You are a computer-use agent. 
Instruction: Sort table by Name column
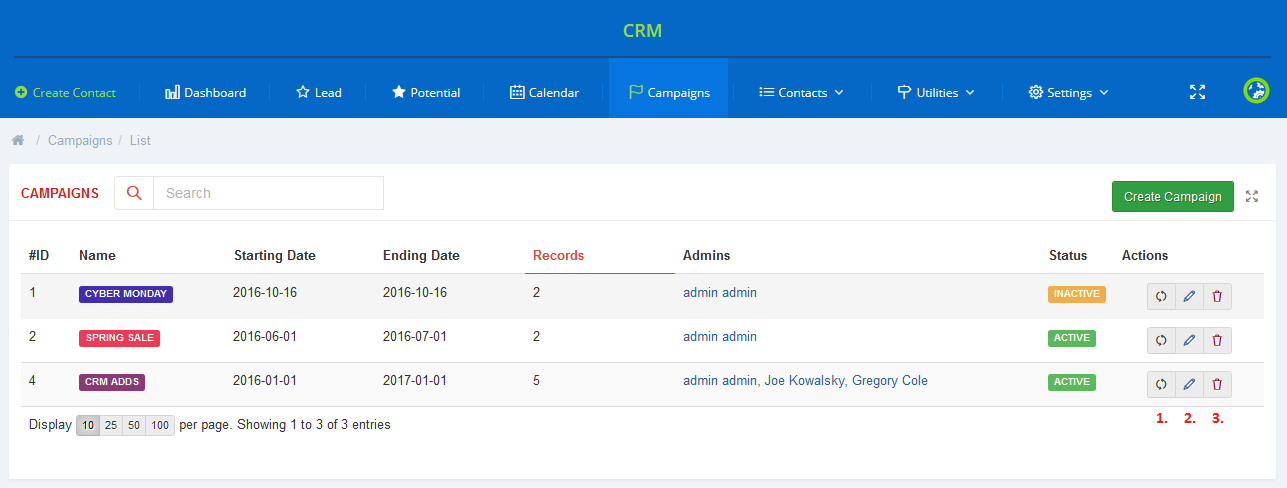[97, 255]
